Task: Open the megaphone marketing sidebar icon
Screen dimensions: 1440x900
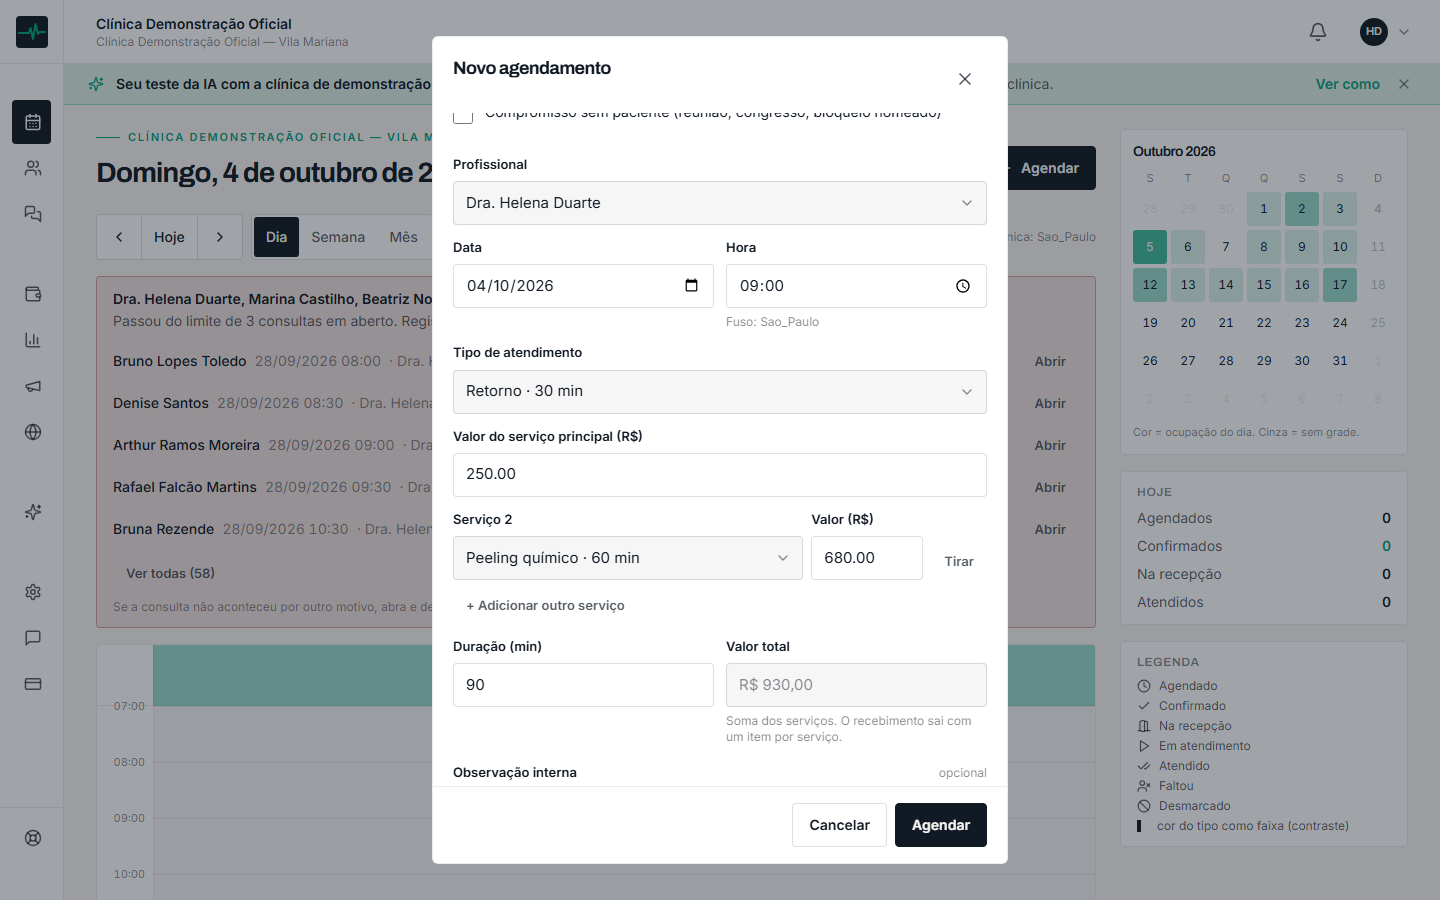Action: pos(33,386)
